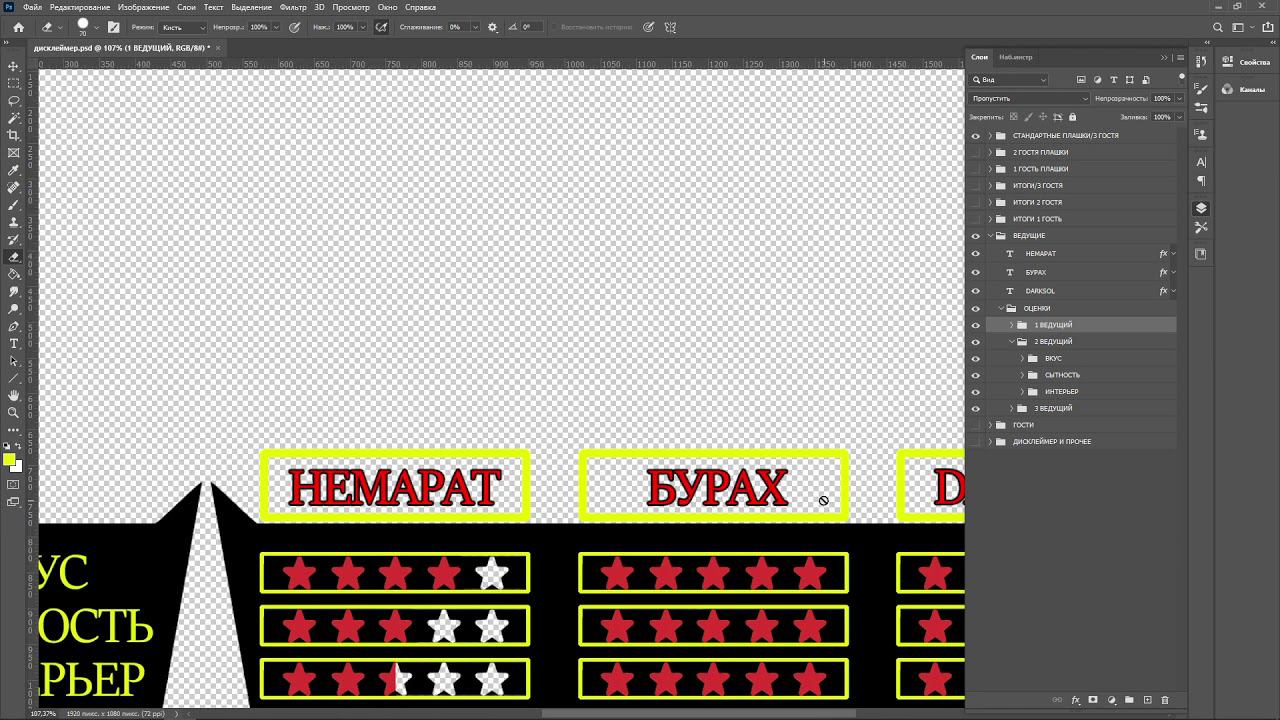
Task: Open the blend mode dropdown Пропустить
Action: click(x=1029, y=98)
